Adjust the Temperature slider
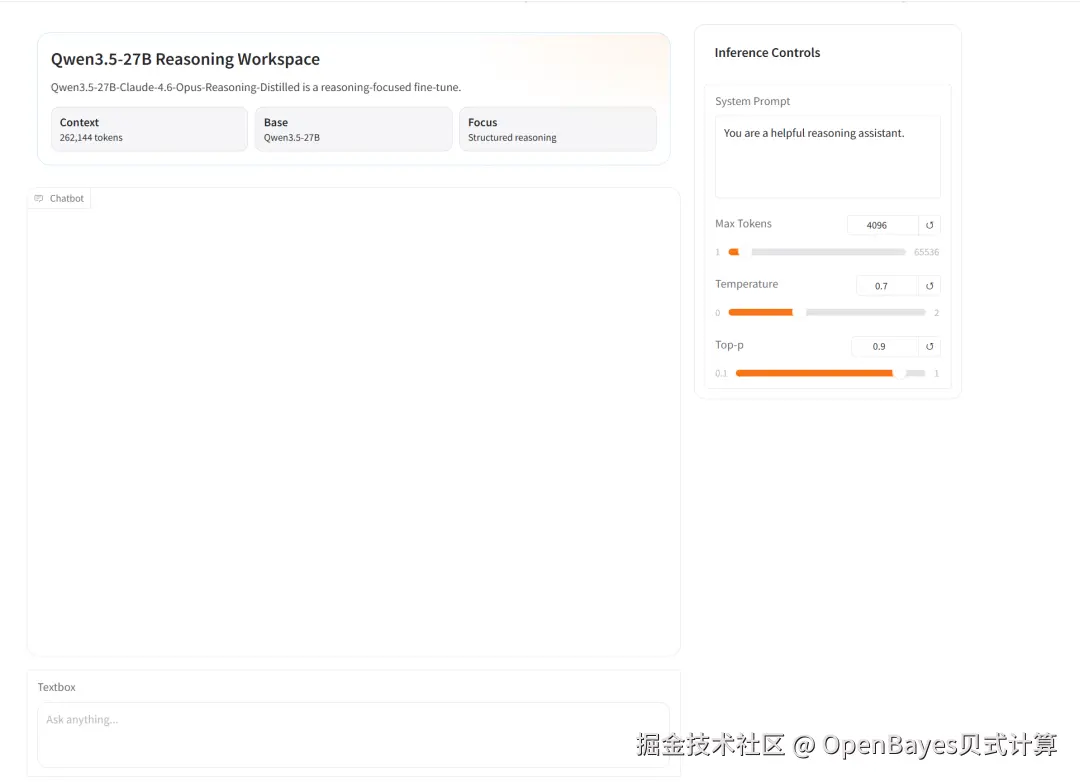The width and height of the screenshot is (1080, 782). (827, 313)
